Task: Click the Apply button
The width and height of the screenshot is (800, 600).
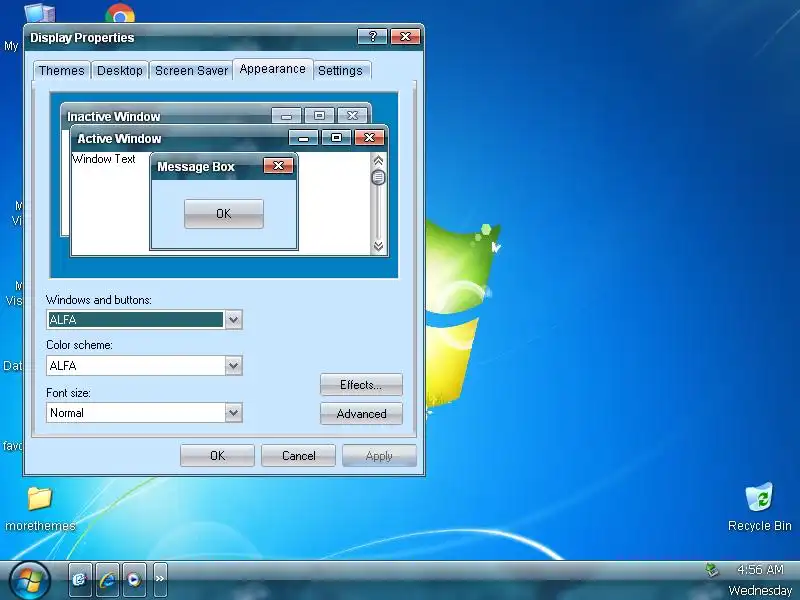Action: pos(379,456)
